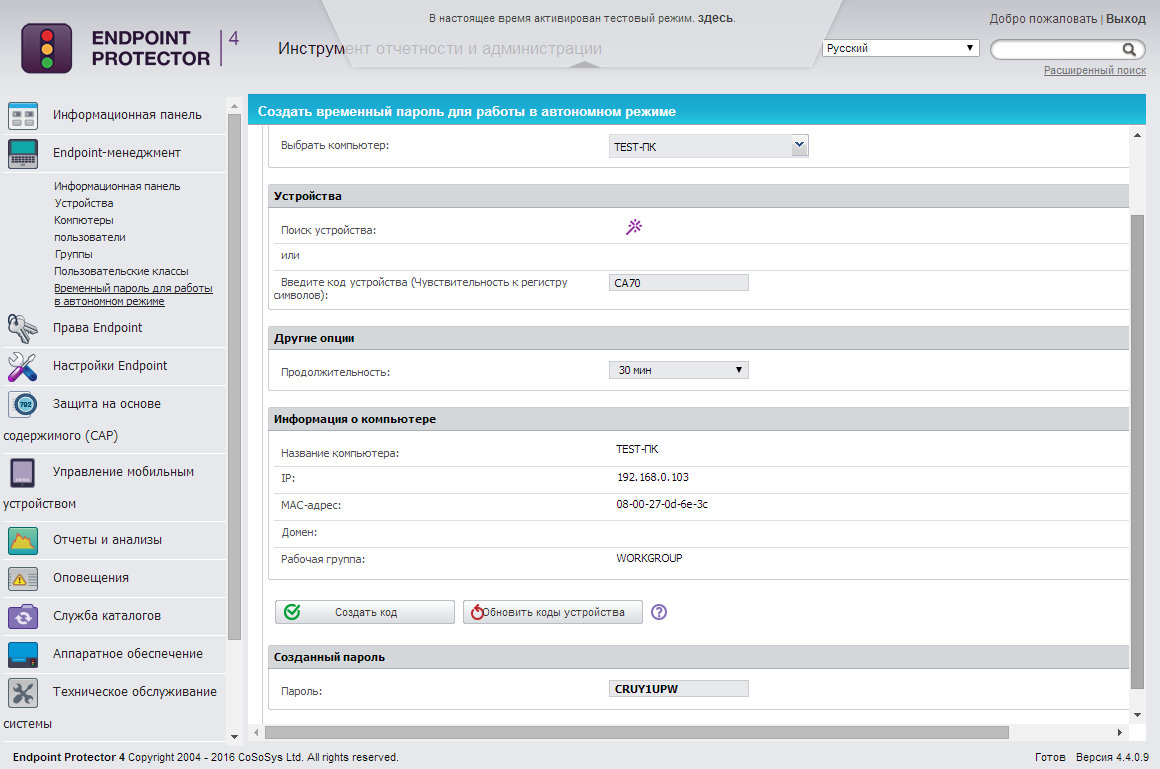This screenshot has width=1160, height=769.
Task: Click the Оповещения warning triangle icon
Action: point(24,577)
